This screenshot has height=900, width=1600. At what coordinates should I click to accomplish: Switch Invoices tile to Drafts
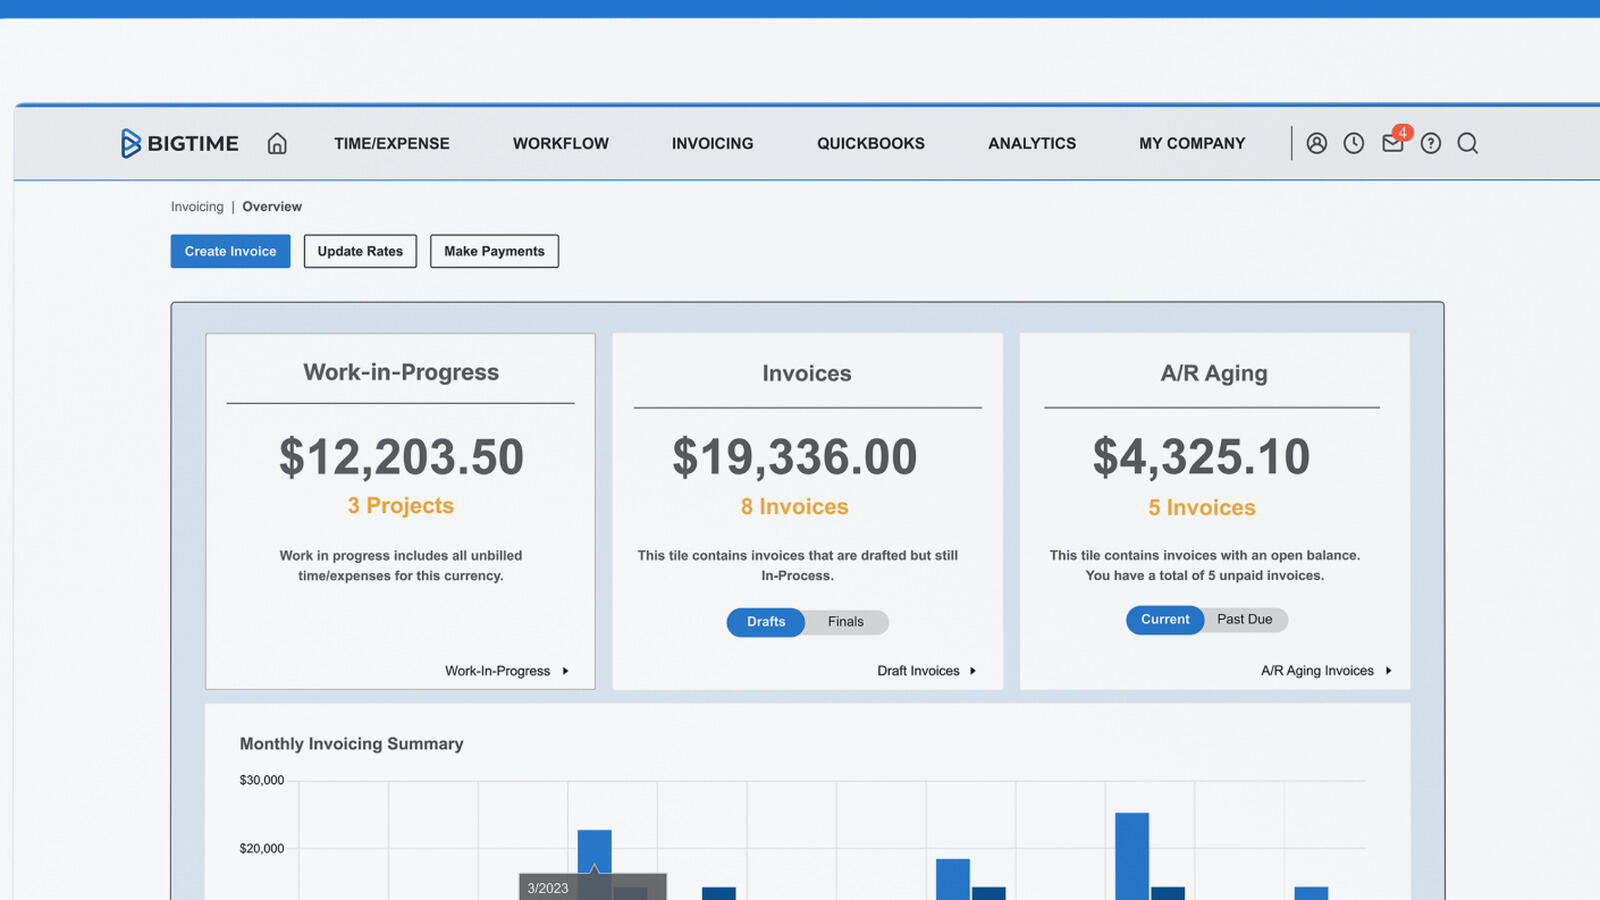[x=766, y=622]
